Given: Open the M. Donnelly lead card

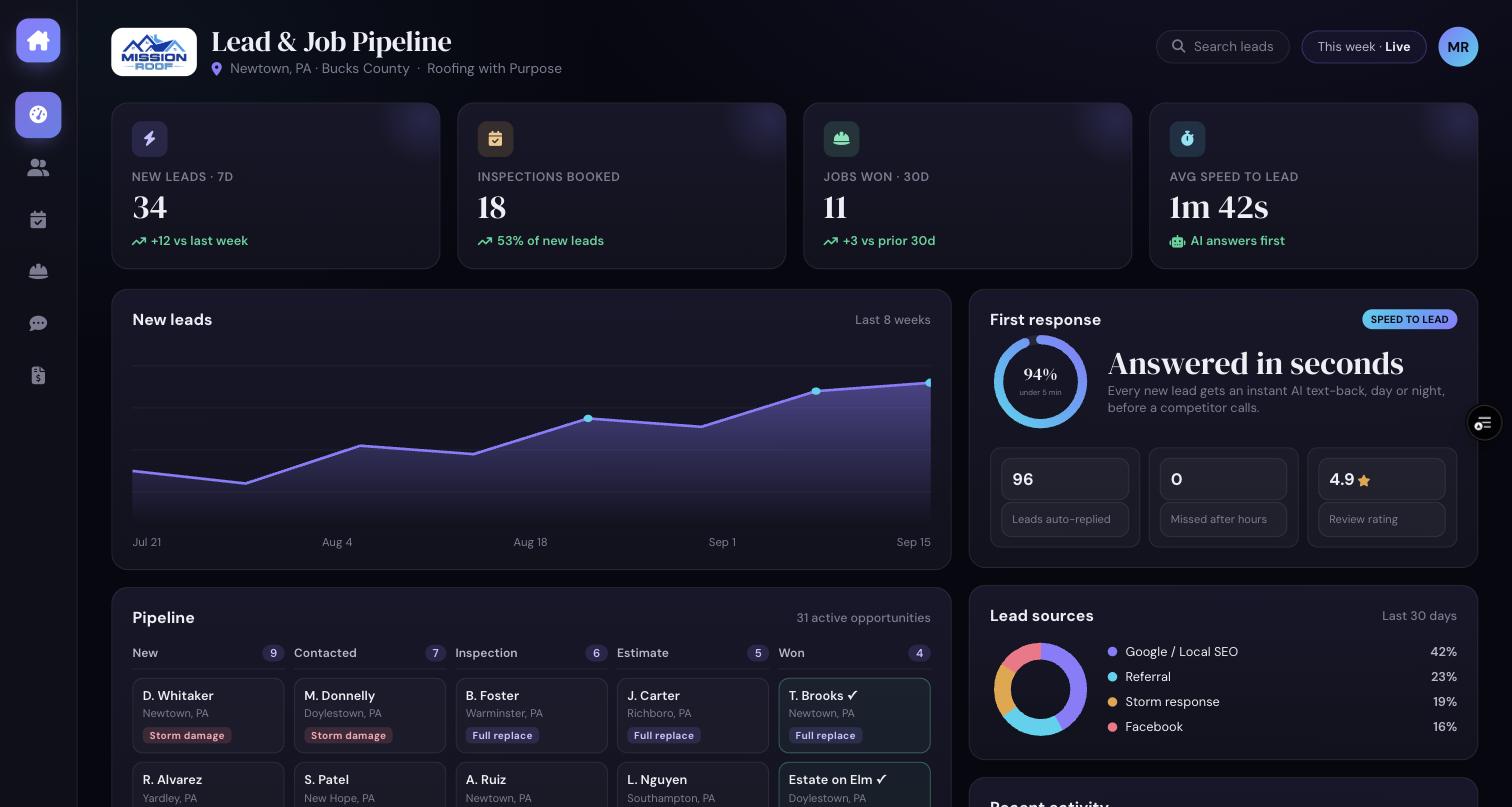Looking at the screenshot, I should [370, 716].
